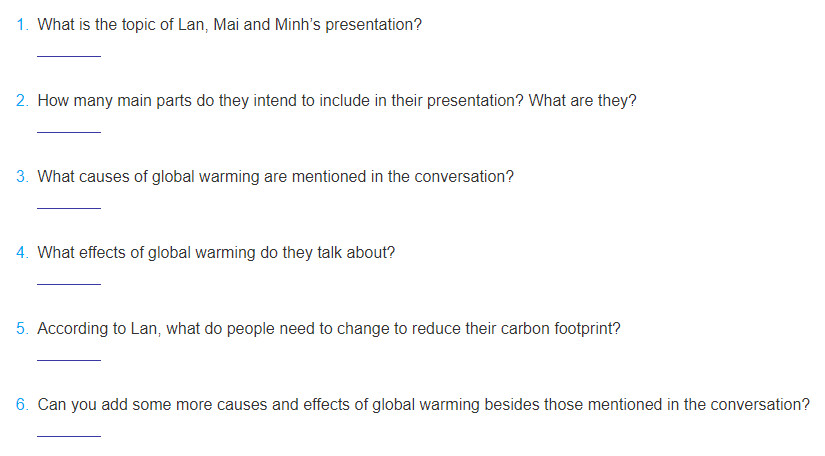Viewport: 825px width, 456px height.
Task: Click the answer blank under question 1
Action: 69,53
